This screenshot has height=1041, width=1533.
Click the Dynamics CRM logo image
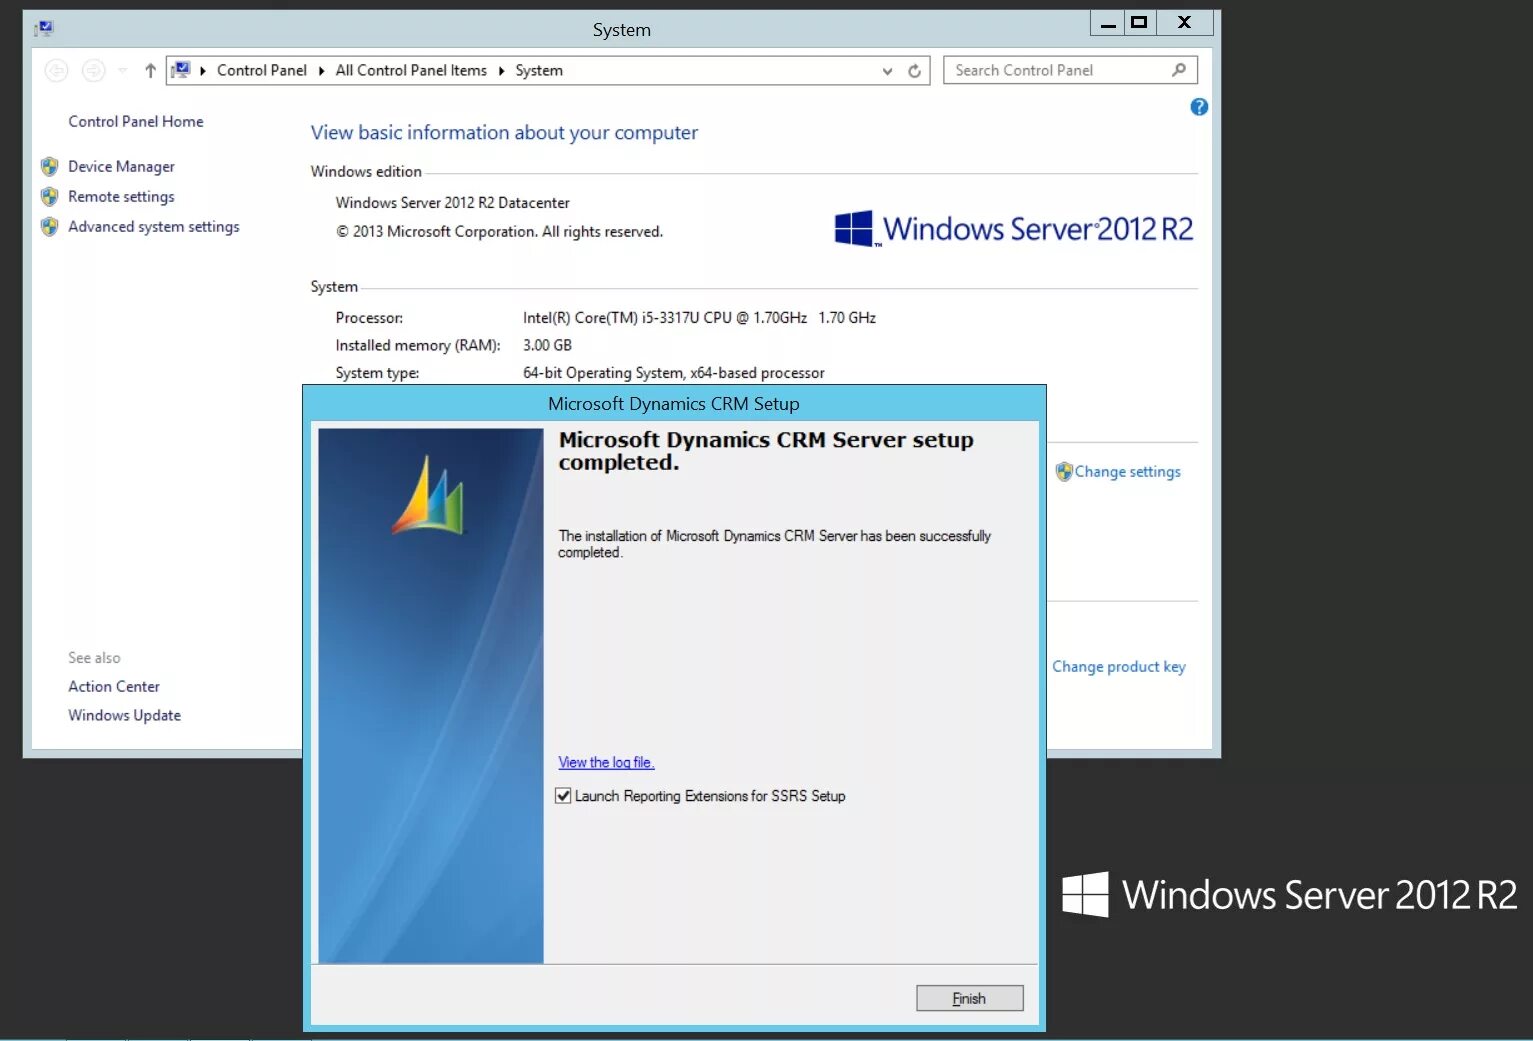[x=429, y=495]
